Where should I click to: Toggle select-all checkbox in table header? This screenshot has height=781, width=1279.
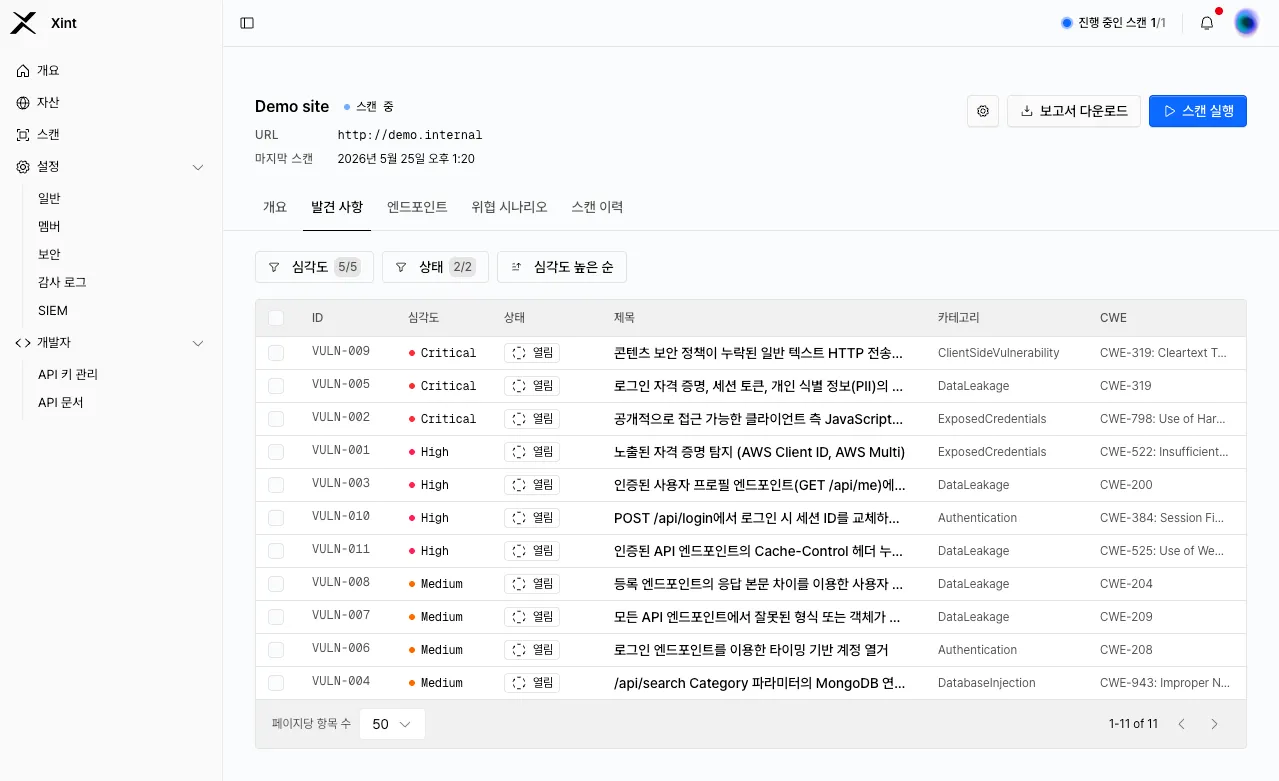click(276, 318)
